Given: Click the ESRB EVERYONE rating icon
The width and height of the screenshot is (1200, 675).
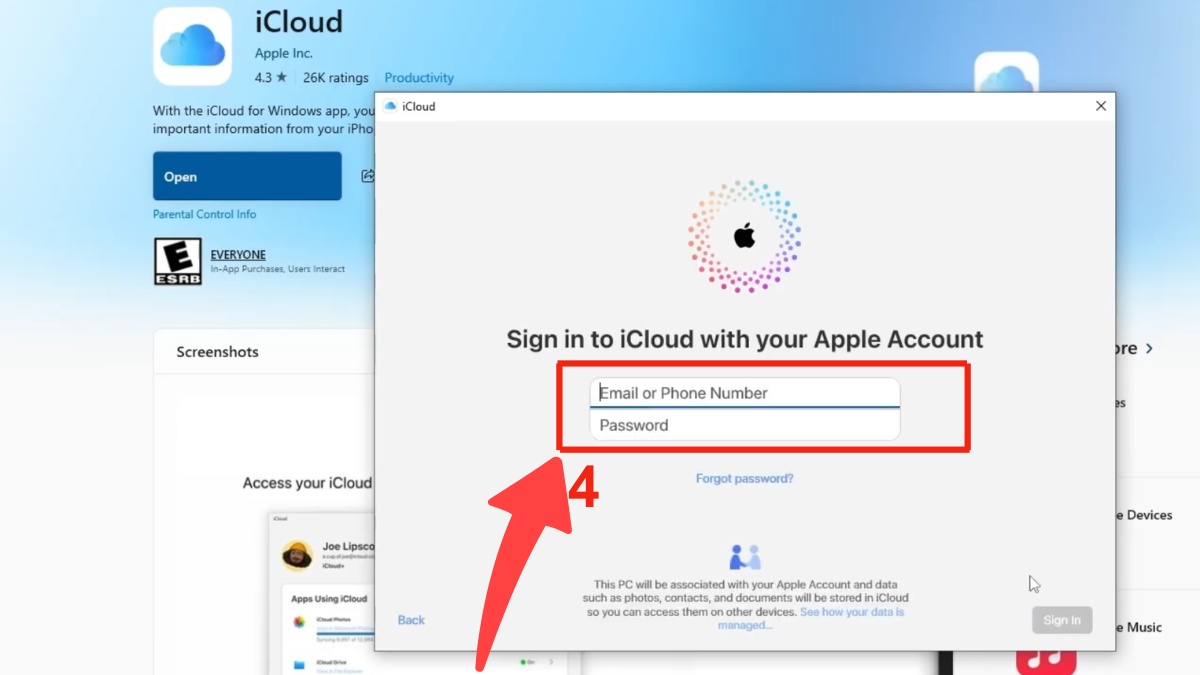Looking at the screenshot, I should [177, 260].
